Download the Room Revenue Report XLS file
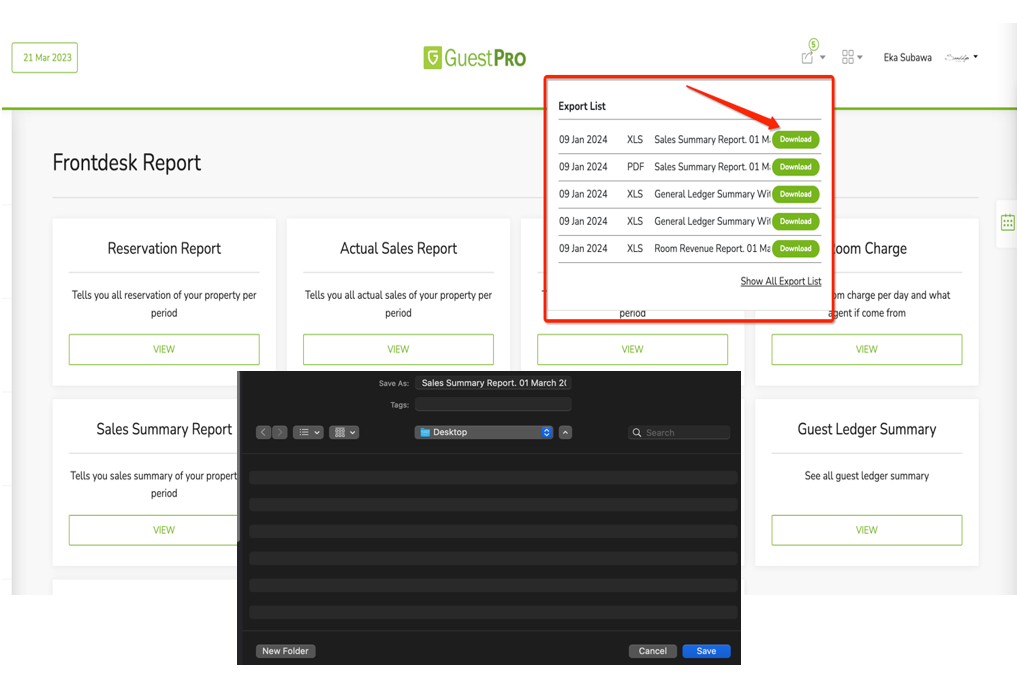1017x684 pixels. click(x=795, y=248)
